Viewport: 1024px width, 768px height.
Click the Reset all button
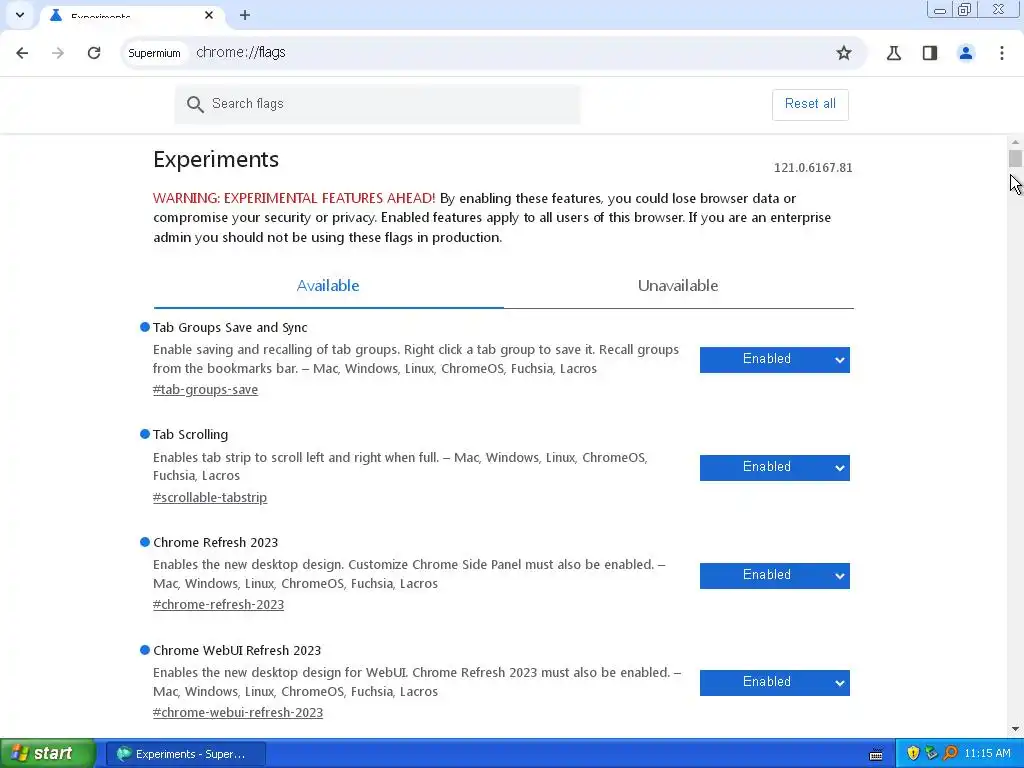810,104
